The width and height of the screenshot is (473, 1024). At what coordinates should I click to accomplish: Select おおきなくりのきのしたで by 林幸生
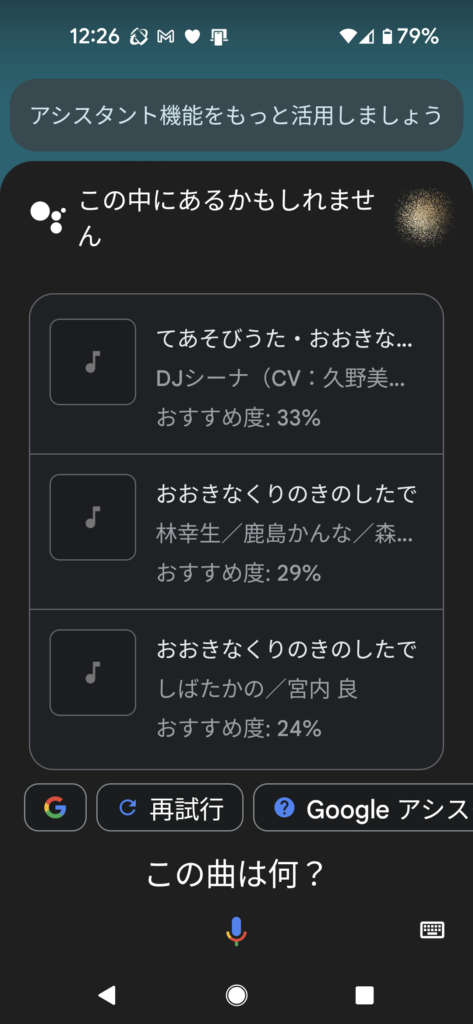click(236, 532)
